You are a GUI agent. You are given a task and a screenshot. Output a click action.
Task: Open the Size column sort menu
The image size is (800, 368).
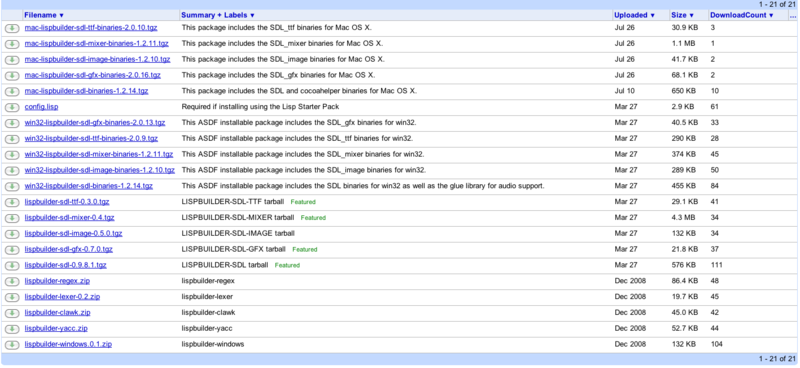[683, 15]
